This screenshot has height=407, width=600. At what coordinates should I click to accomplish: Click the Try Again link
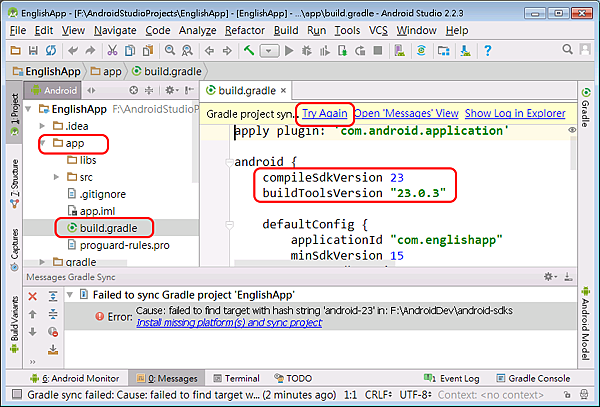(x=325, y=114)
